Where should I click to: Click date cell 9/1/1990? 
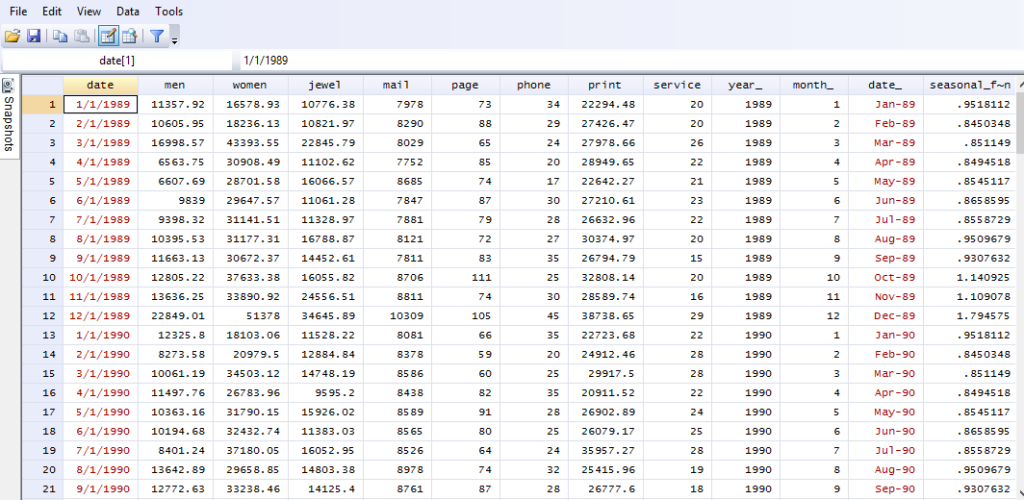click(101, 489)
